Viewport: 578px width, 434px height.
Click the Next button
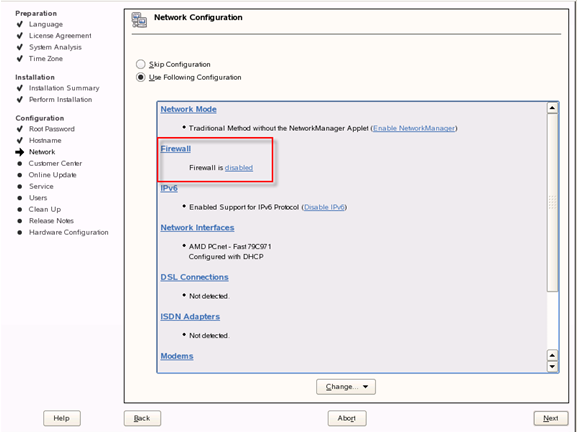(x=551, y=418)
